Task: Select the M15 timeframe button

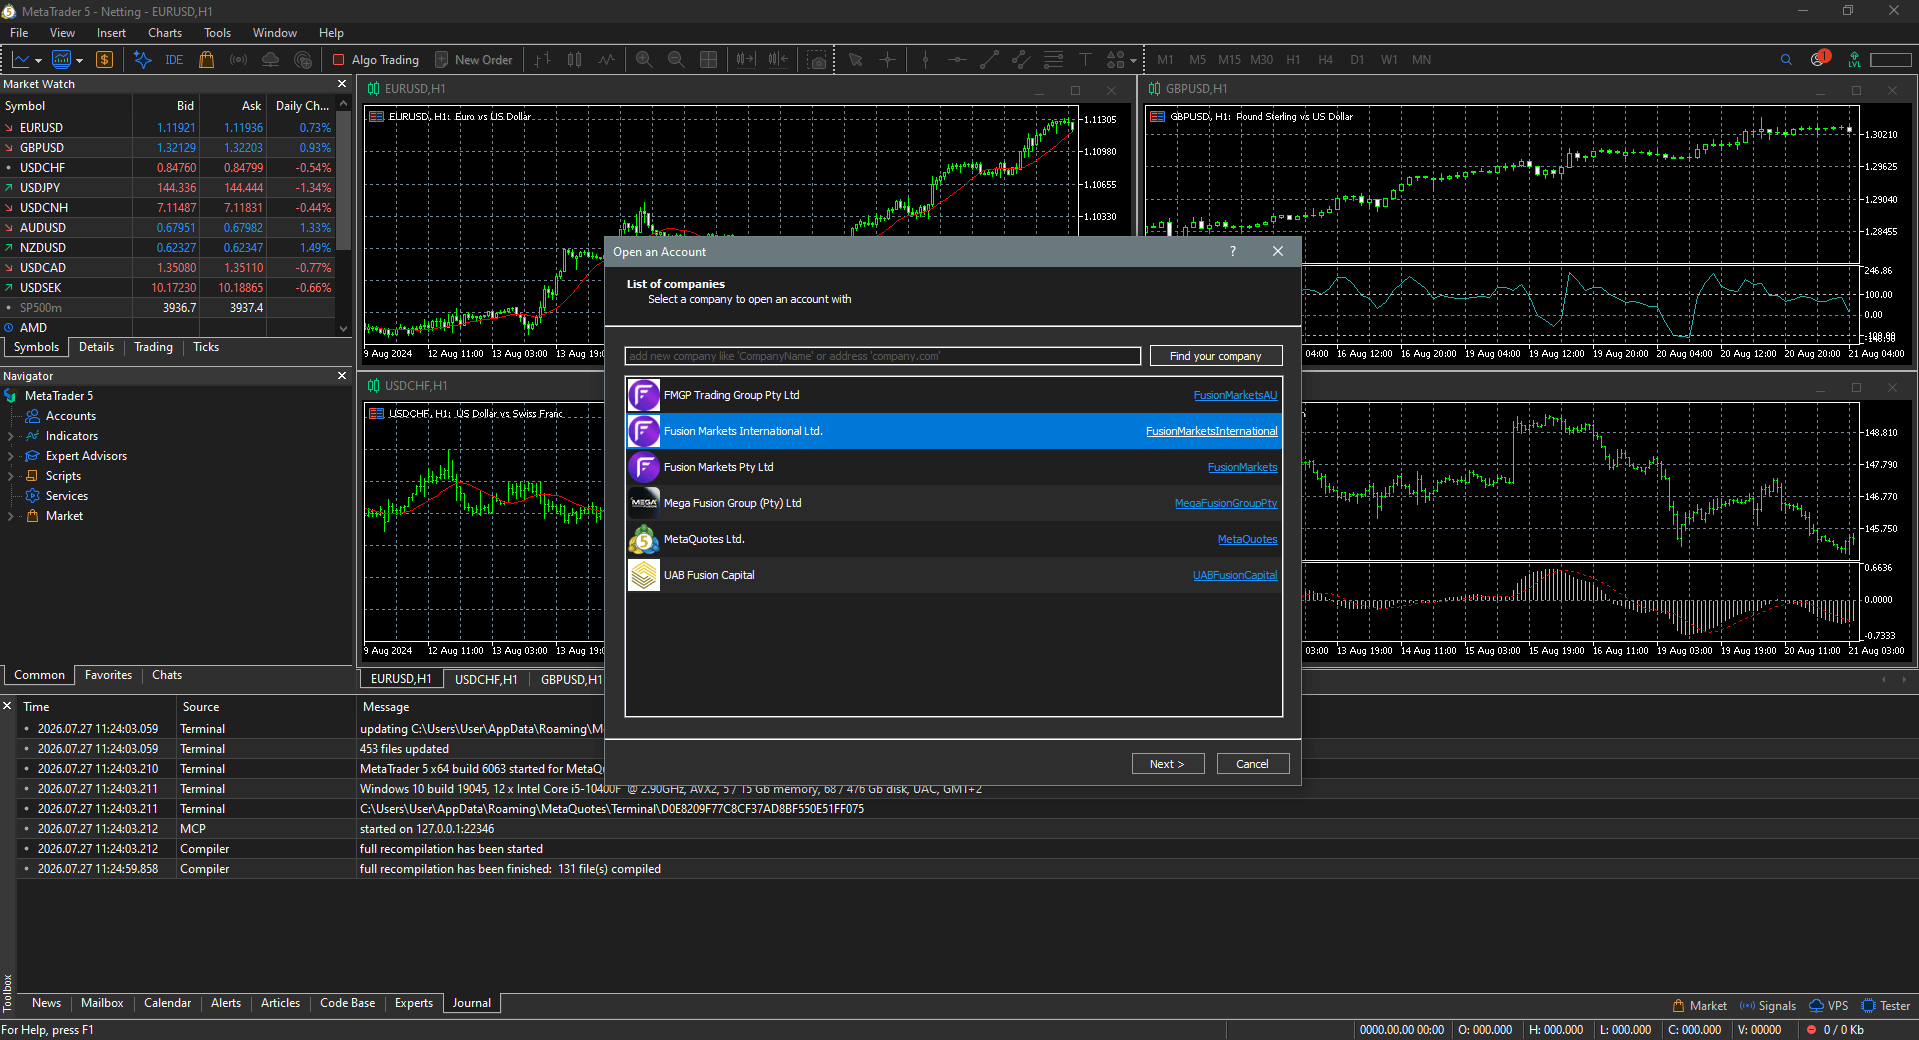Action: click(1229, 60)
